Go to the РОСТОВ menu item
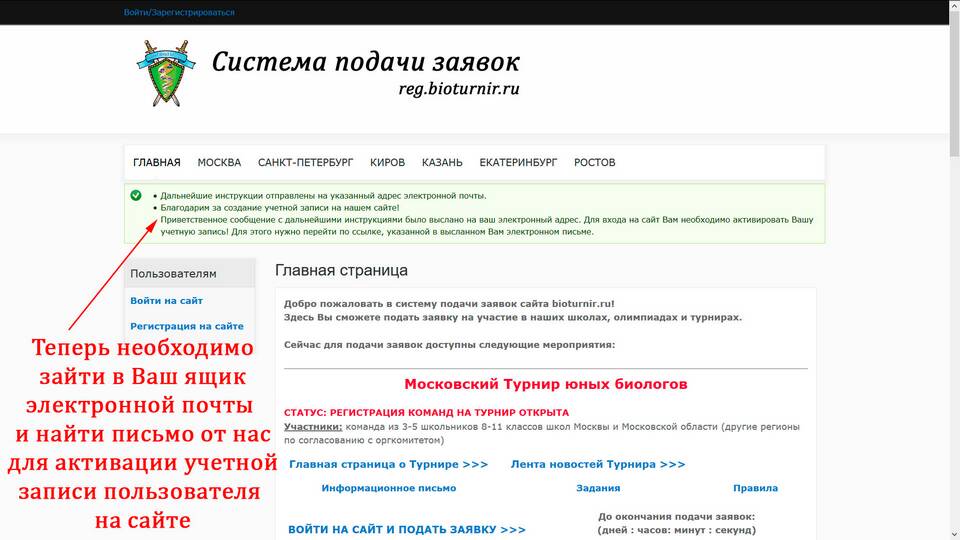This screenshot has height=540, width=960. pyautogui.click(x=595, y=162)
